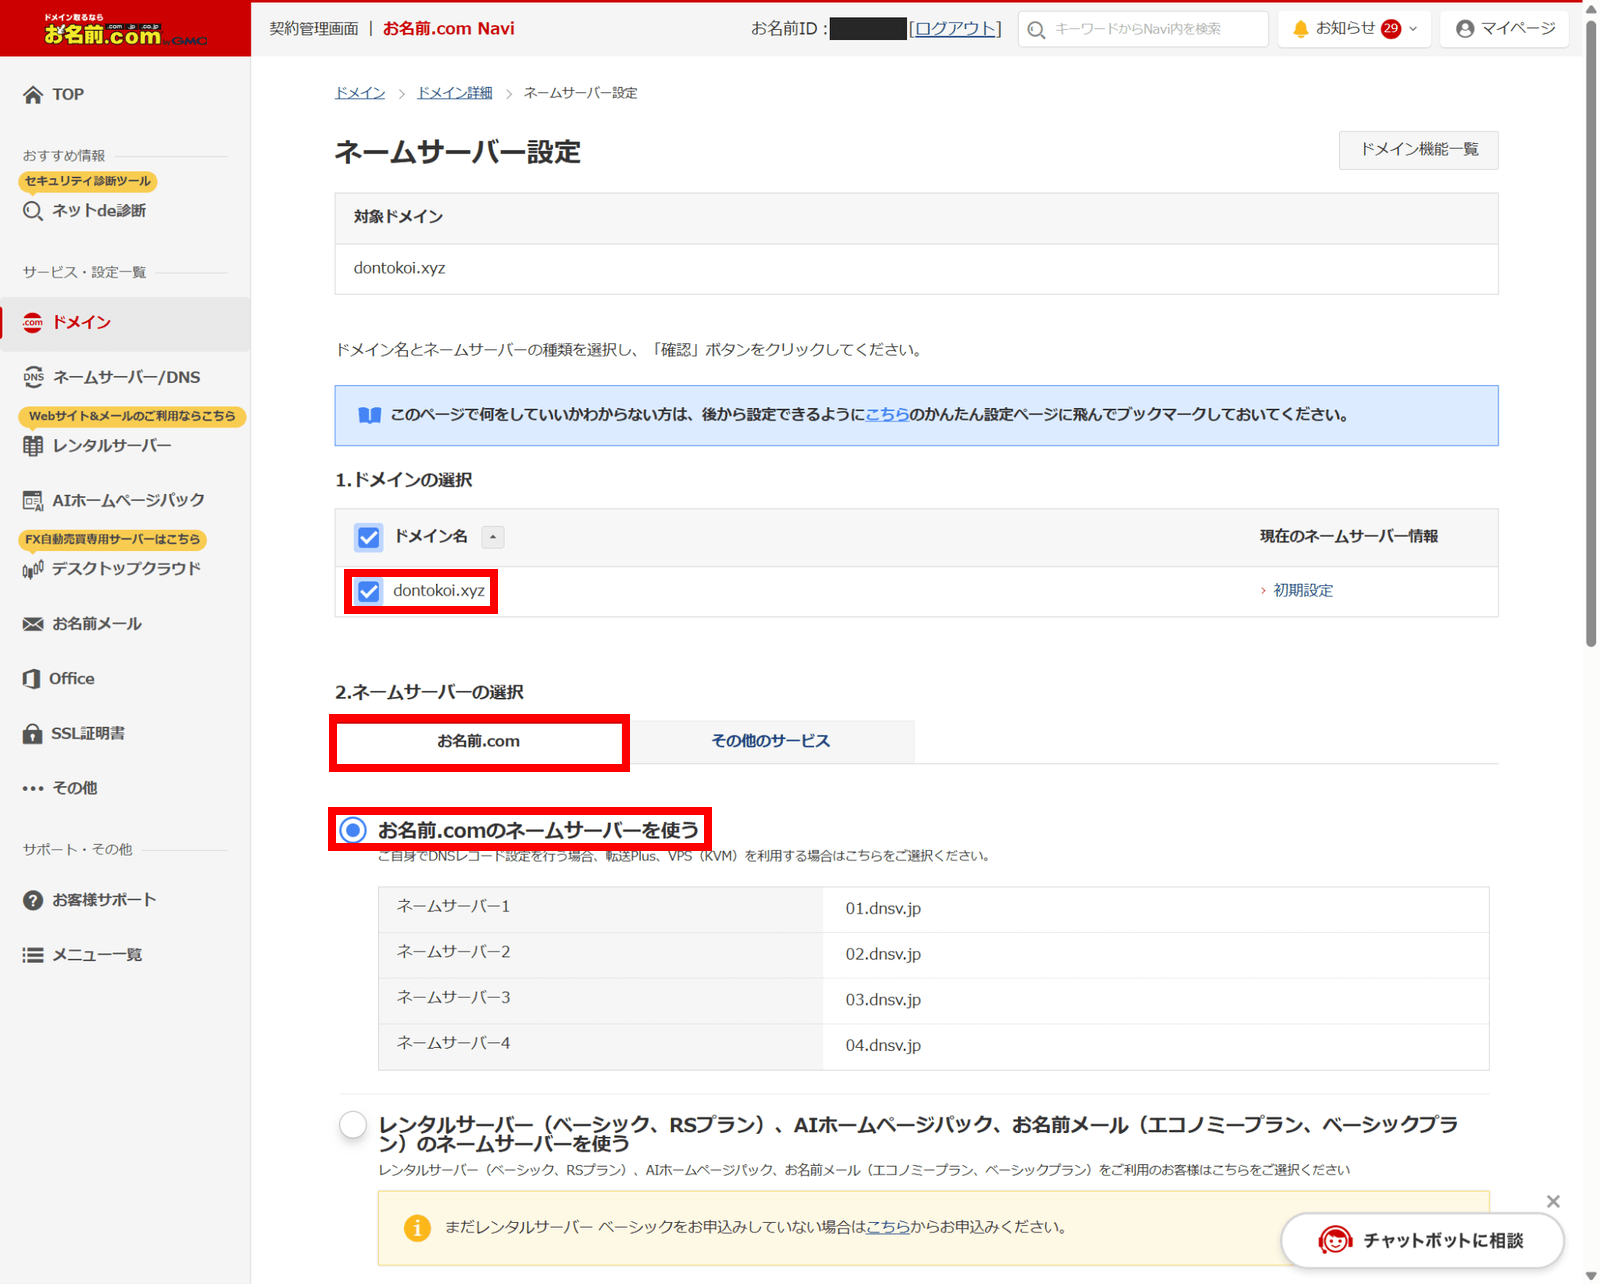This screenshot has width=1600, height=1284.
Task: Switch to the お名前.com tab
Action: 479,742
